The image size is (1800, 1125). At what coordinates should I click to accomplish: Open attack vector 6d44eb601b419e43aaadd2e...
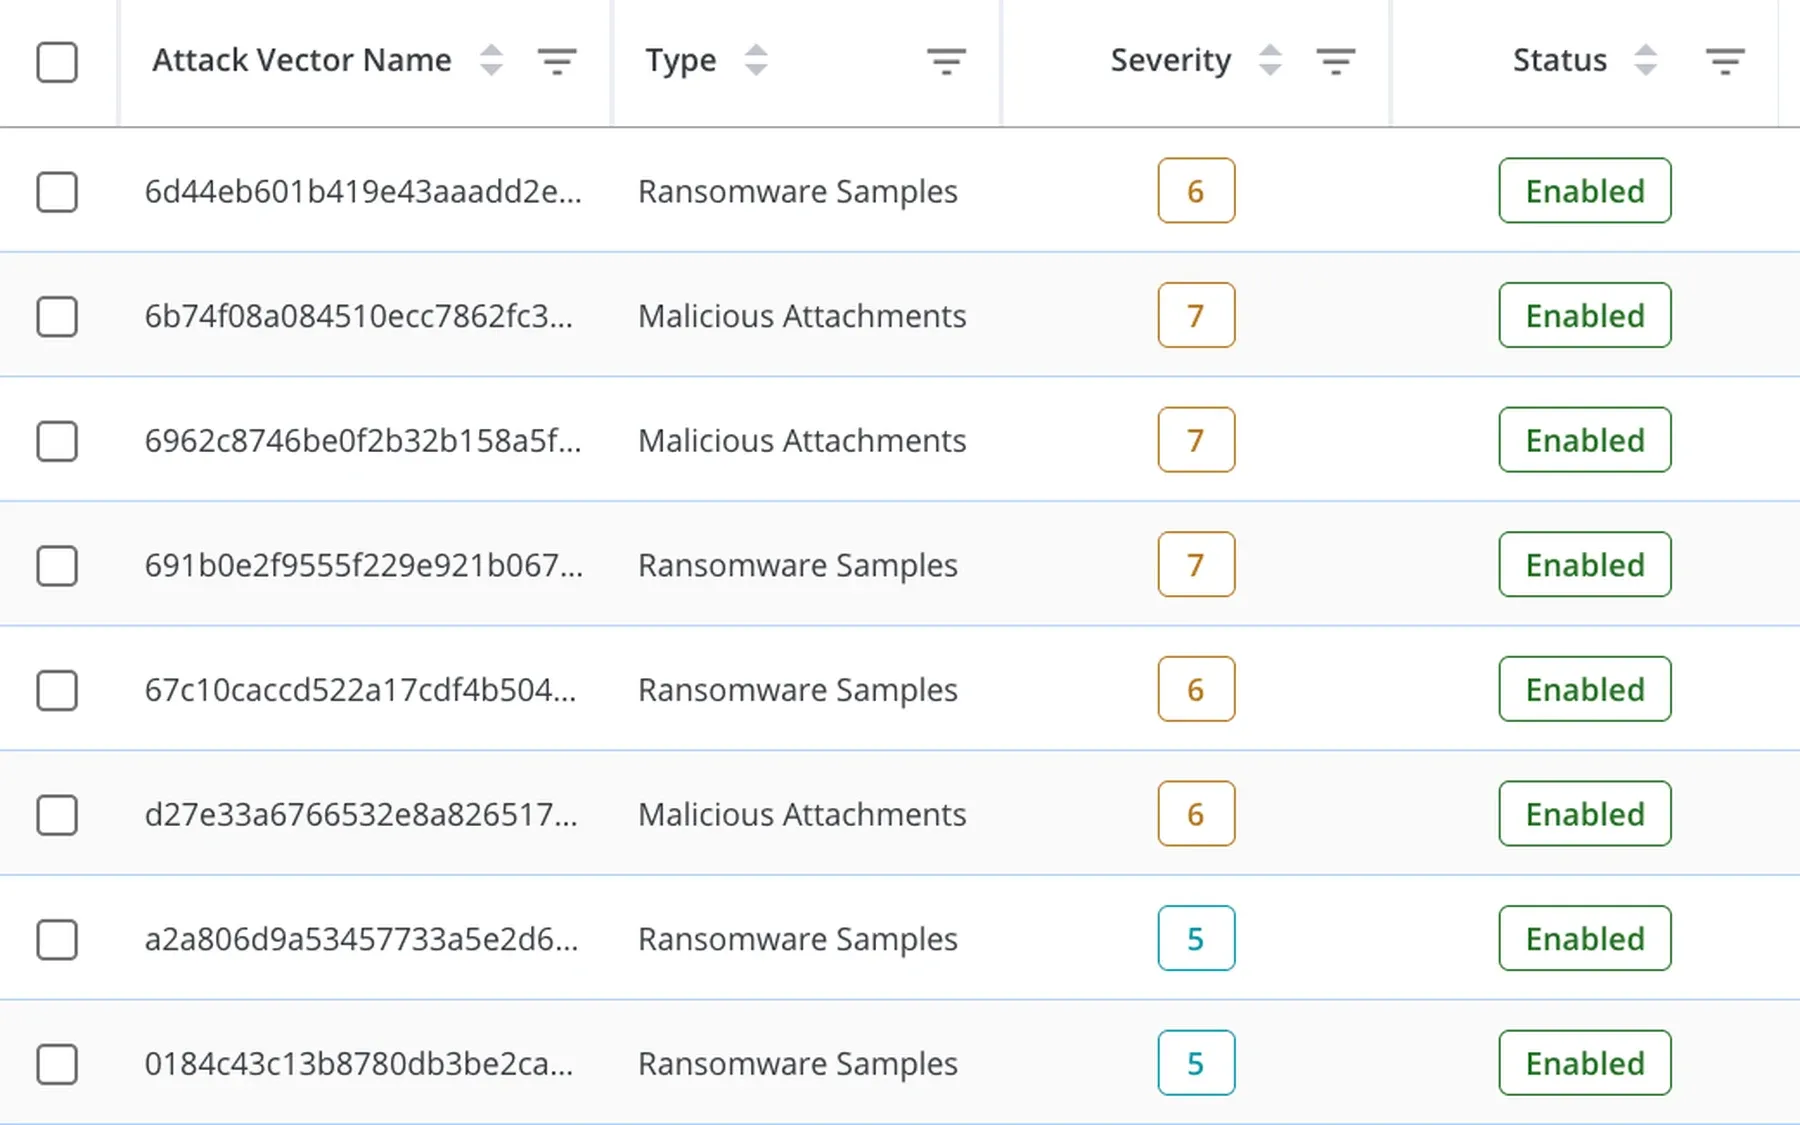pyautogui.click(x=363, y=191)
